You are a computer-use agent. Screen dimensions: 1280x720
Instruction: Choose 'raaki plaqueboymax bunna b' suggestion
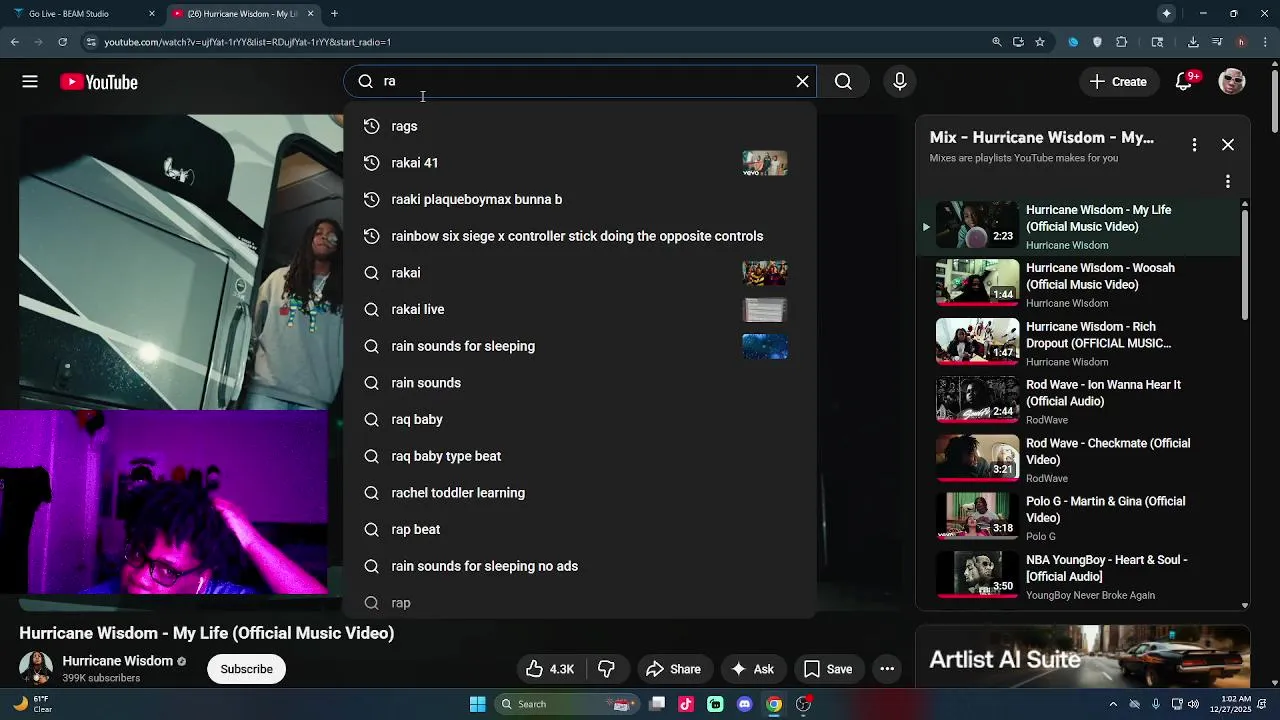point(580,199)
